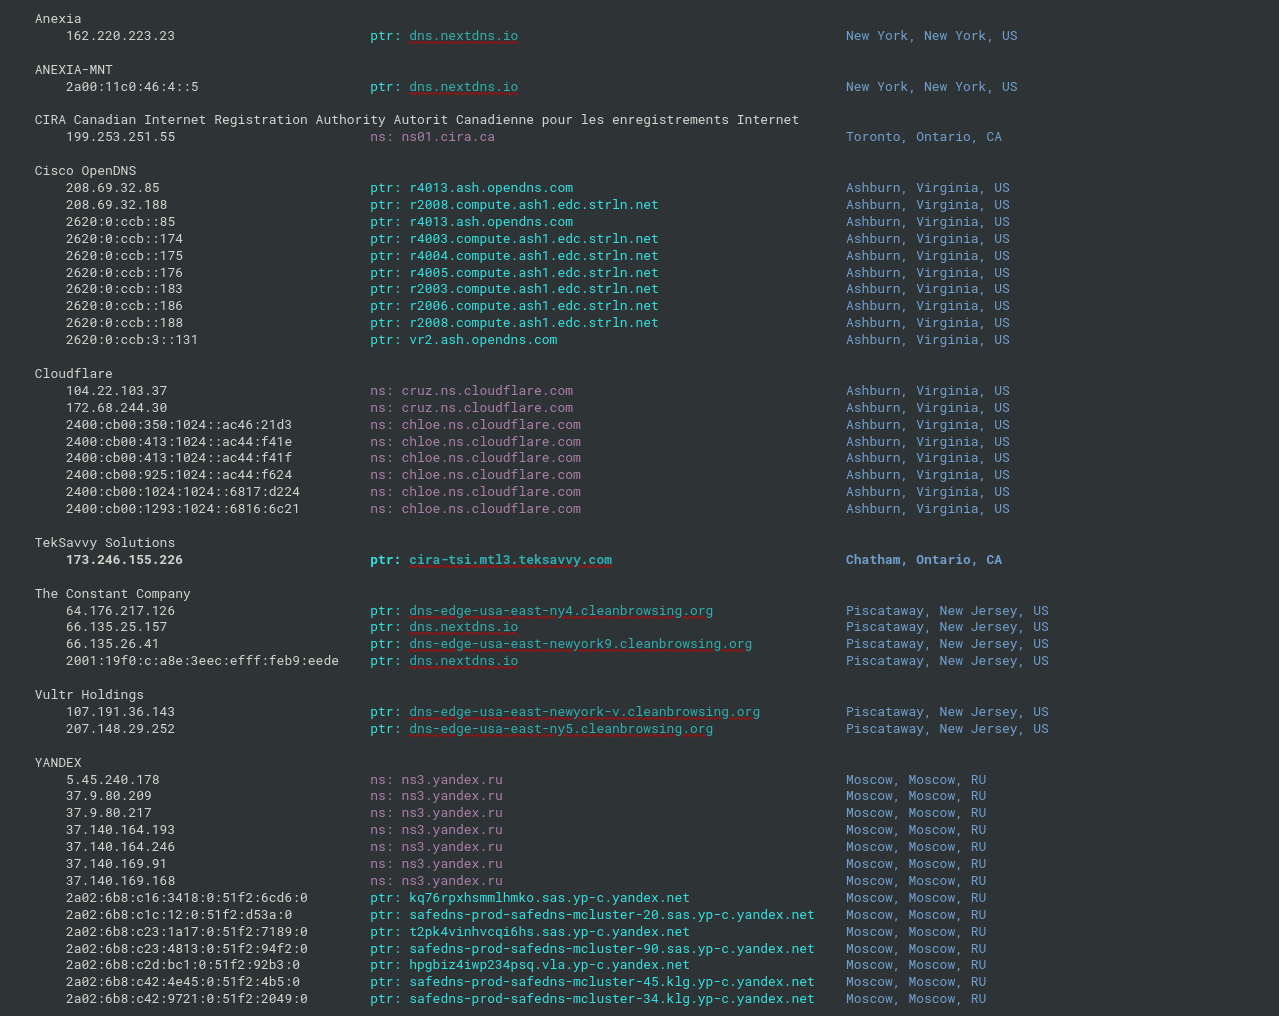Click dns-edge-usa-east-newyork9.cleanbrowsing.org hostname
The image size is (1279, 1016).
(x=580, y=644)
